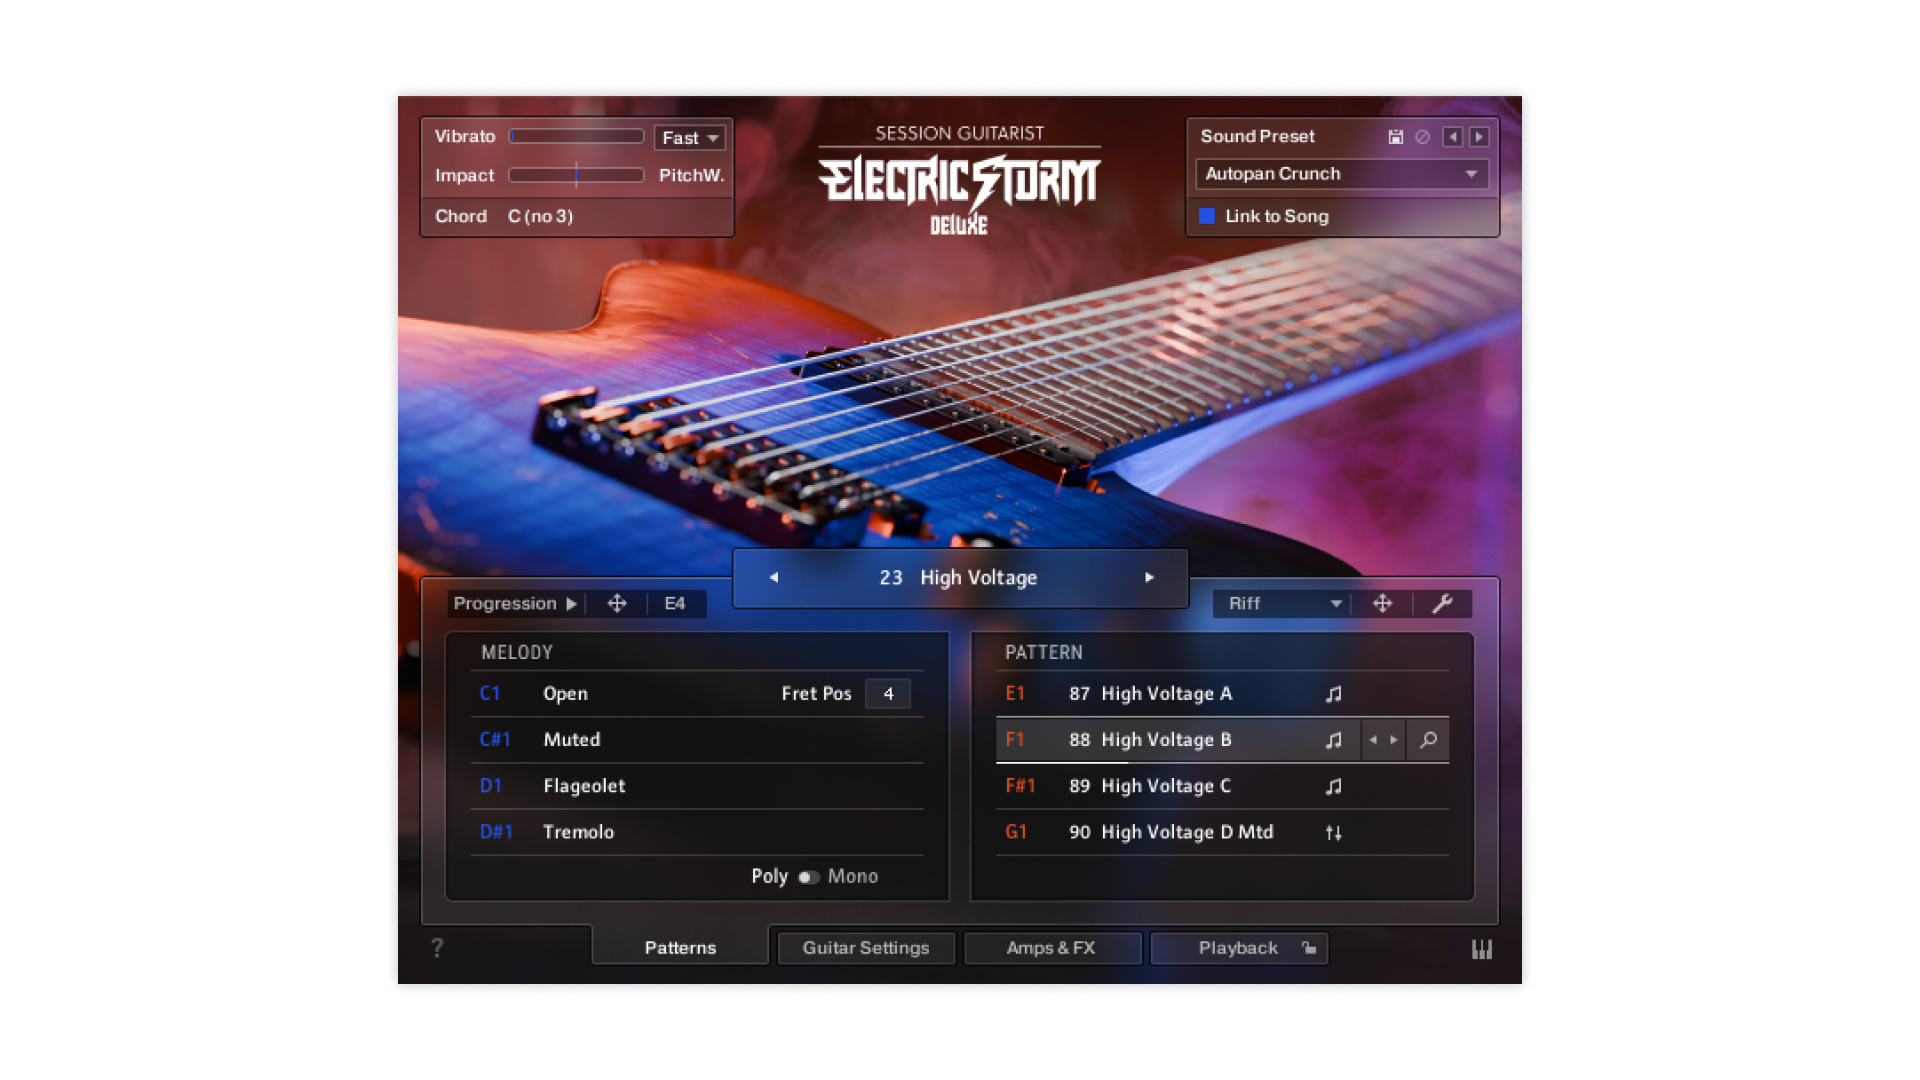Open the Riff edit wrench tool

[1444, 604]
